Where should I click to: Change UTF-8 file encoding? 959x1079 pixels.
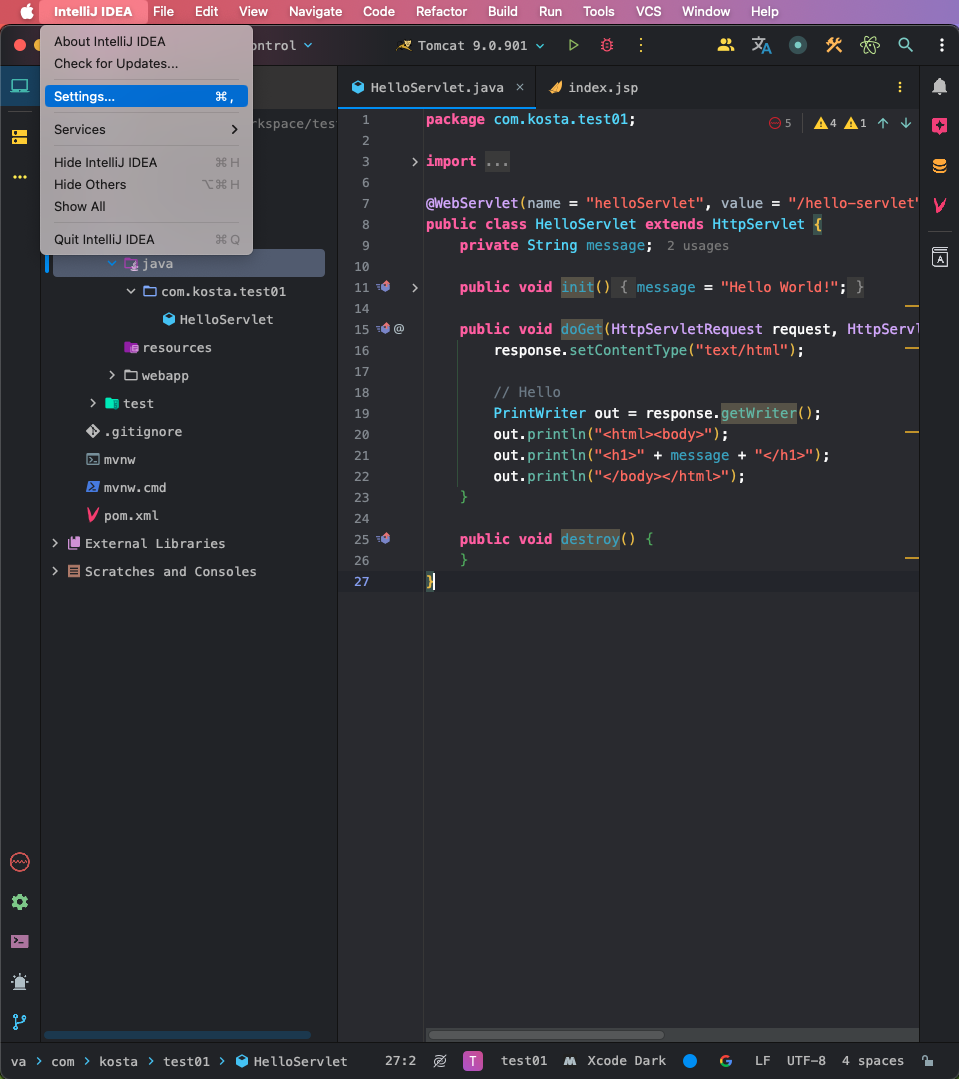point(806,1061)
